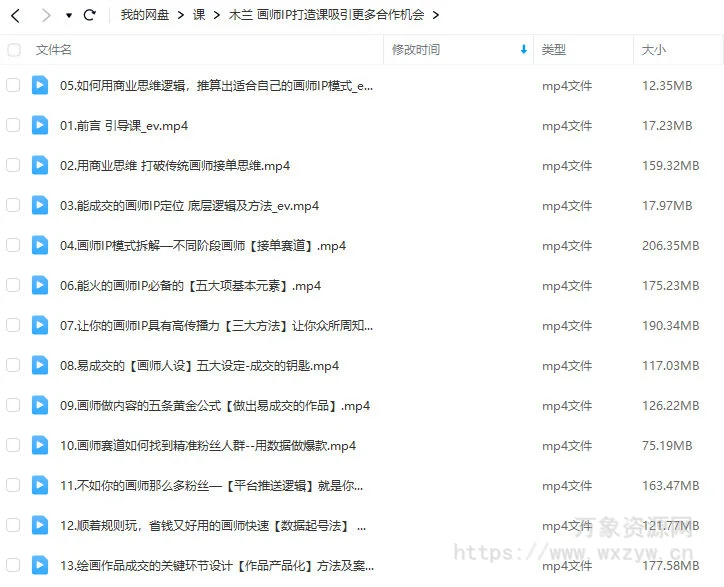
Task: Click video icon of 10.画师赛道 file
Action: [39, 445]
